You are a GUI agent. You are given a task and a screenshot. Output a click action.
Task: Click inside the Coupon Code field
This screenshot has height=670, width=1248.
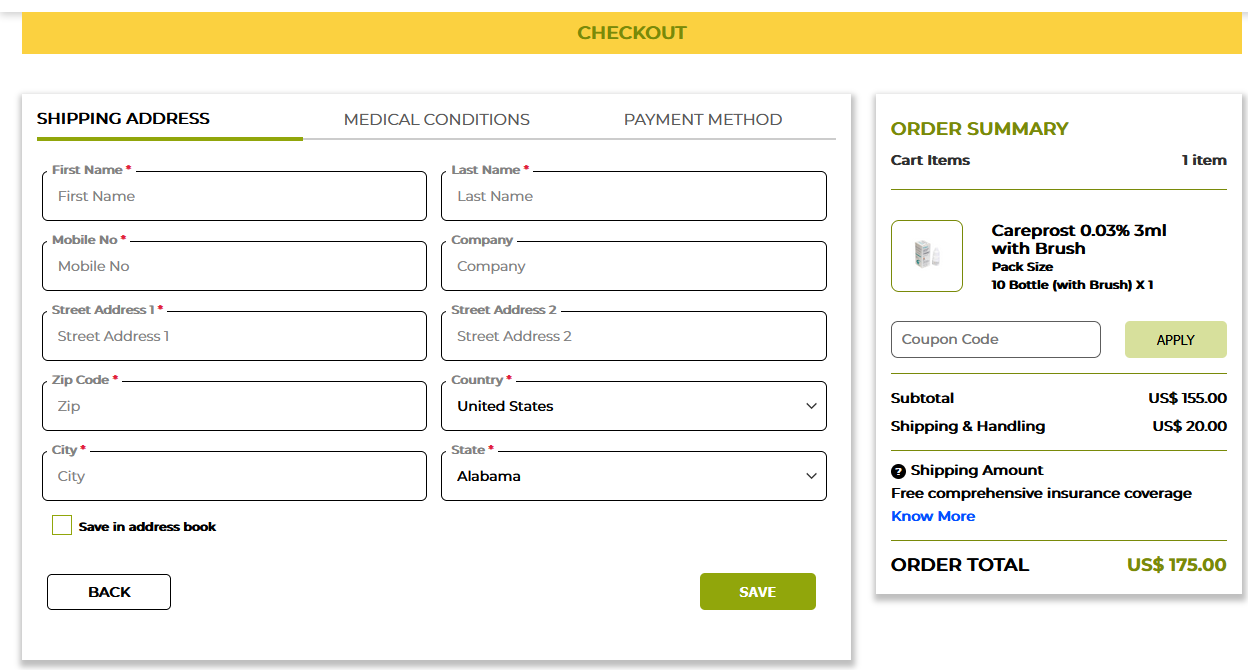pyautogui.click(x=995, y=340)
